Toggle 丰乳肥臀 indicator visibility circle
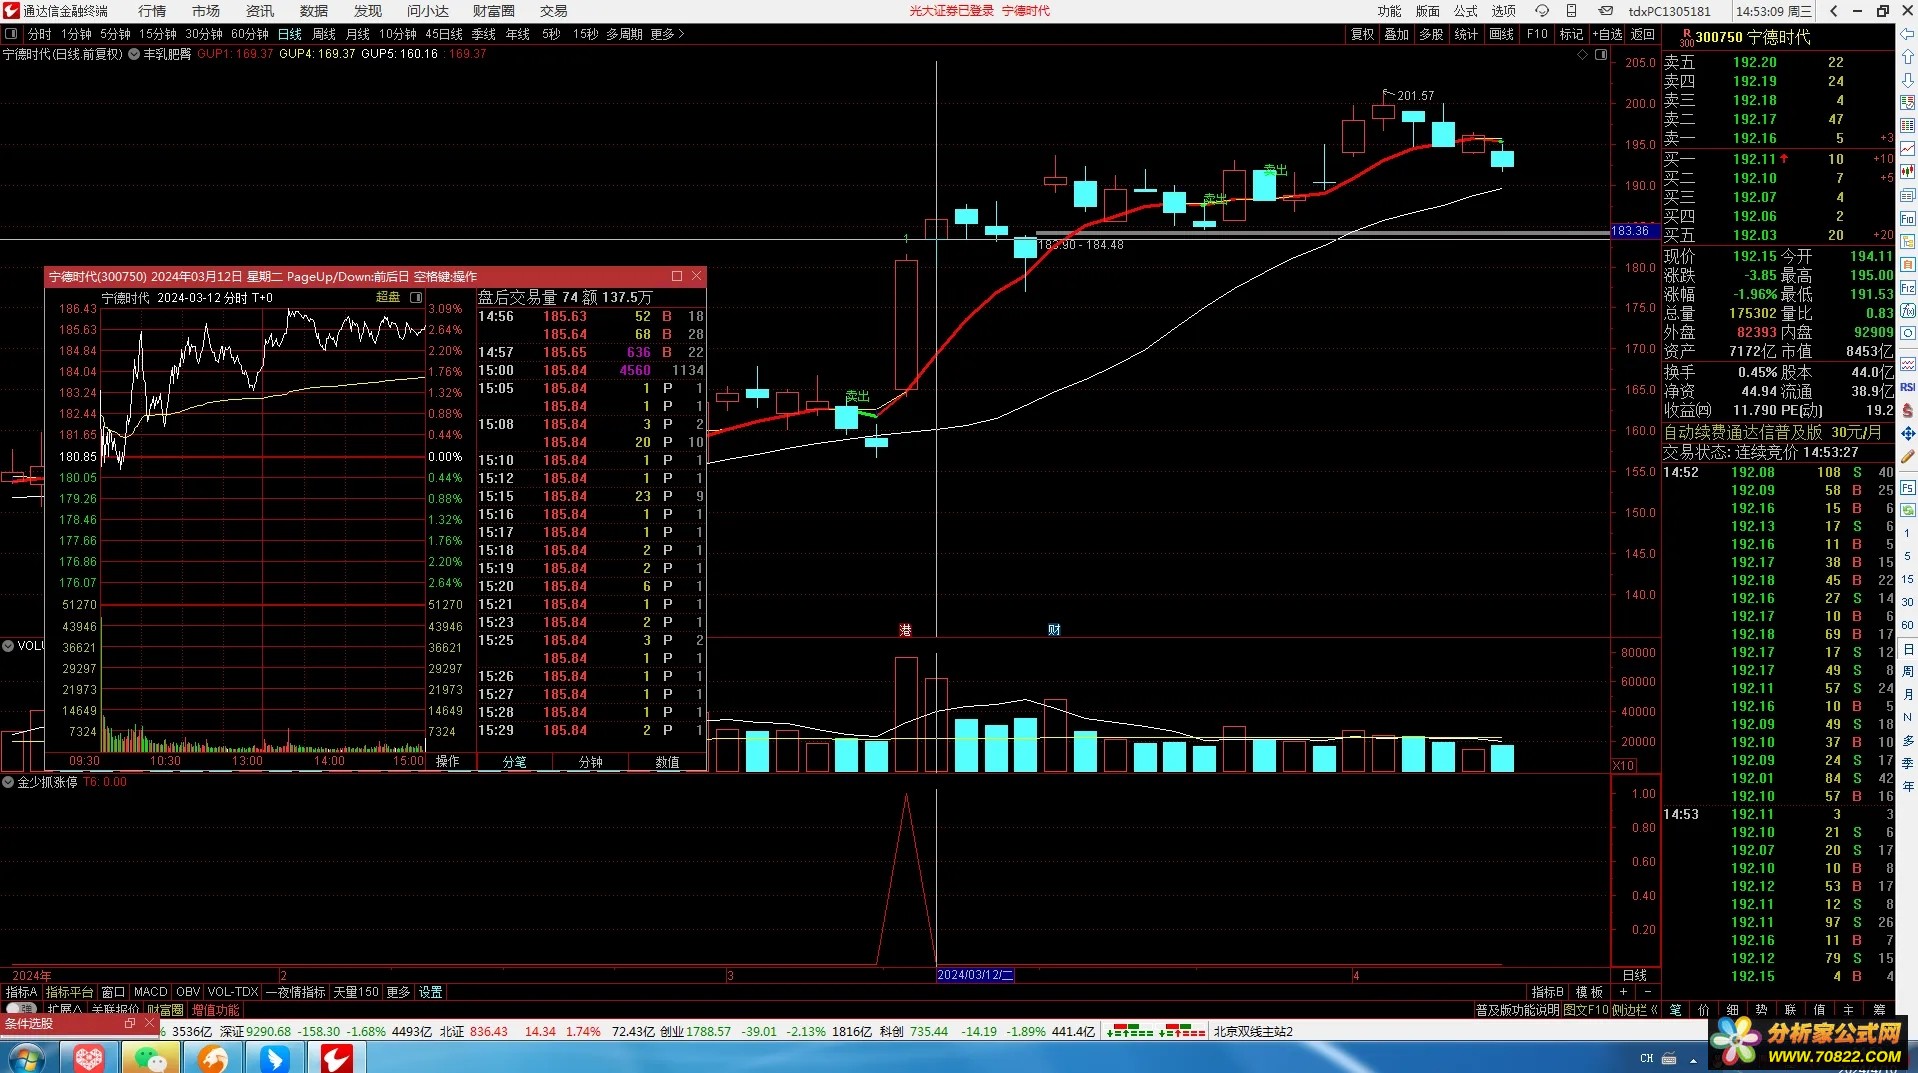Screen dimensions: 1918x1073 click(134, 54)
